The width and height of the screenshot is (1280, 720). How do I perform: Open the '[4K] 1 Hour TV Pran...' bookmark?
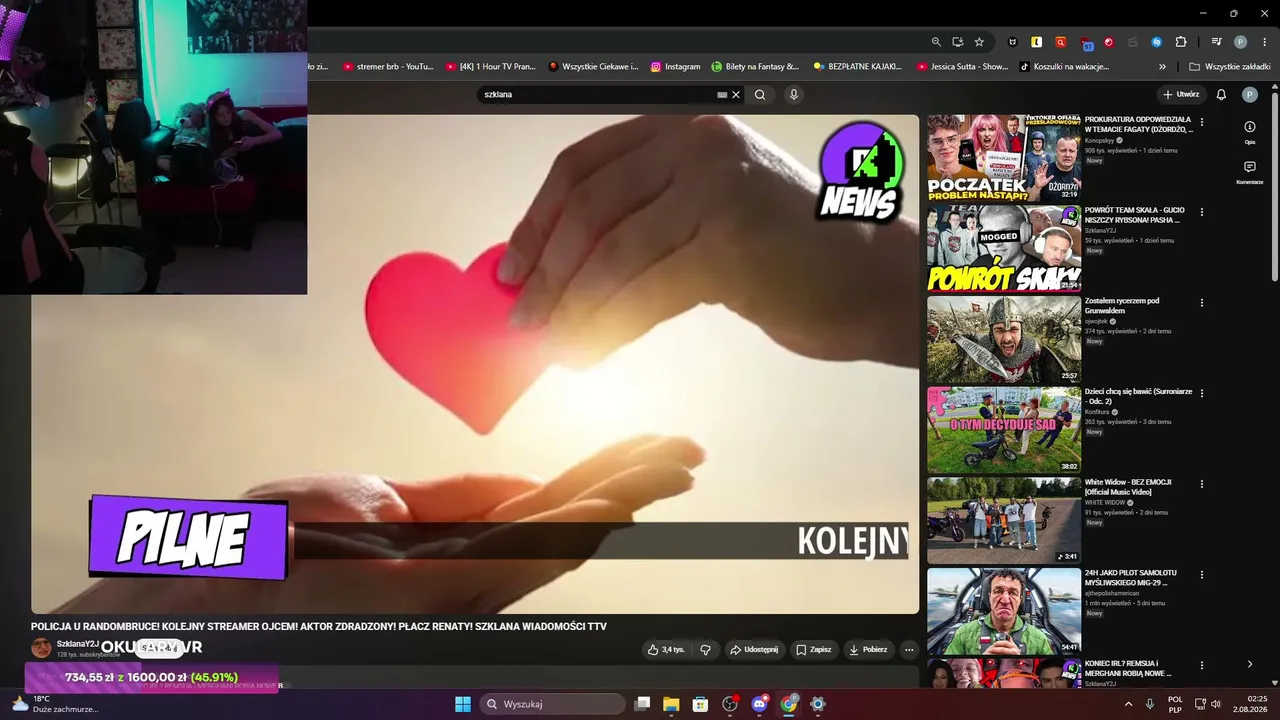[x=491, y=67]
